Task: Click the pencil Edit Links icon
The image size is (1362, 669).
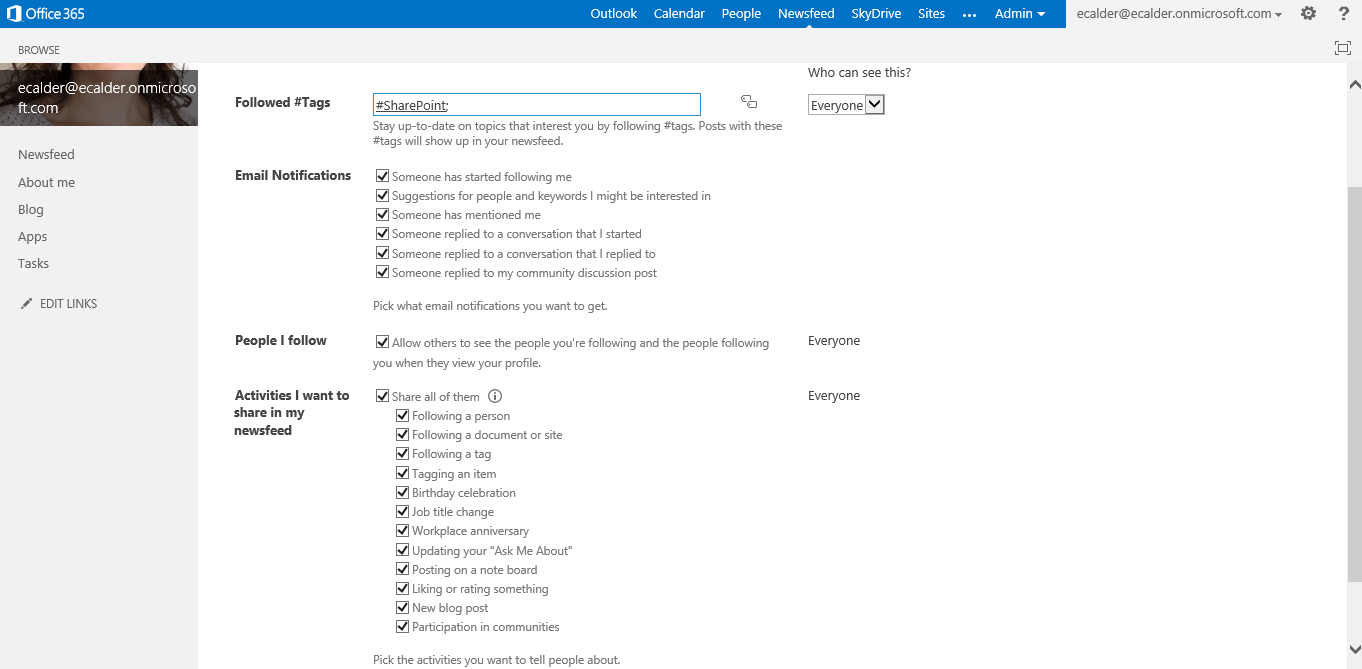Action: pyautogui.click(x=27, y=303)
